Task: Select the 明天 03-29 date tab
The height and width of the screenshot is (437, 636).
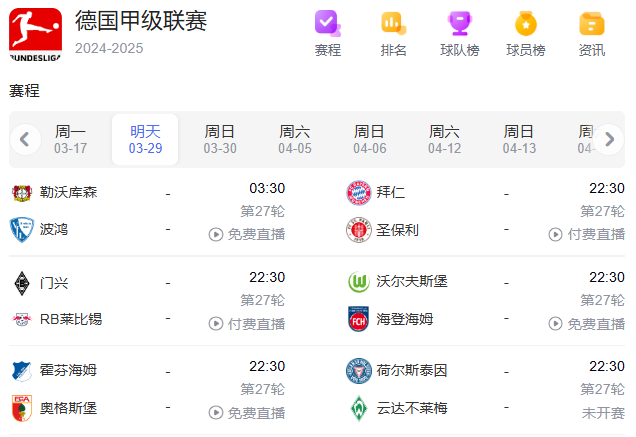Action: tap(145, 139)
